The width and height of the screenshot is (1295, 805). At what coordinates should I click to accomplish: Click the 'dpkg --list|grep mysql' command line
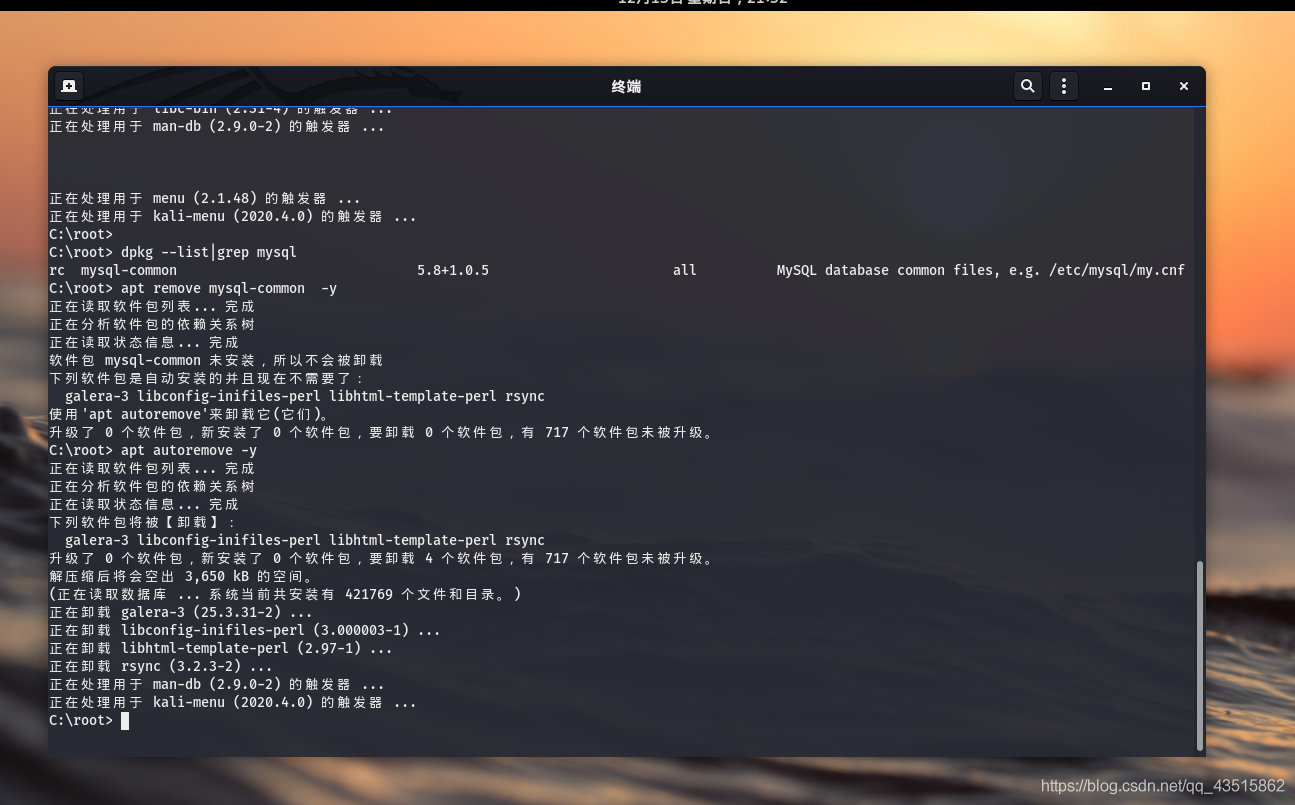[173, 252]
